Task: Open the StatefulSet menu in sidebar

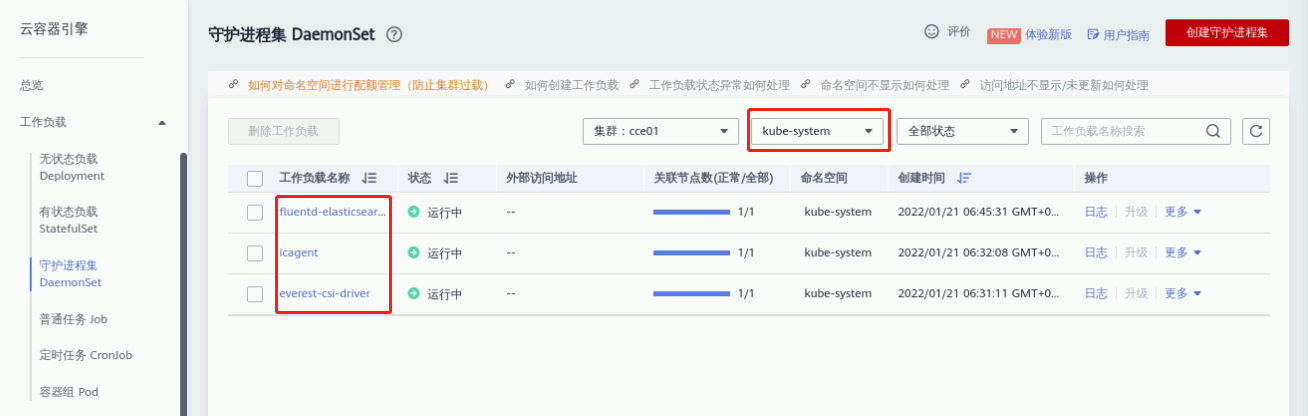Action: (x=68, y=220)
